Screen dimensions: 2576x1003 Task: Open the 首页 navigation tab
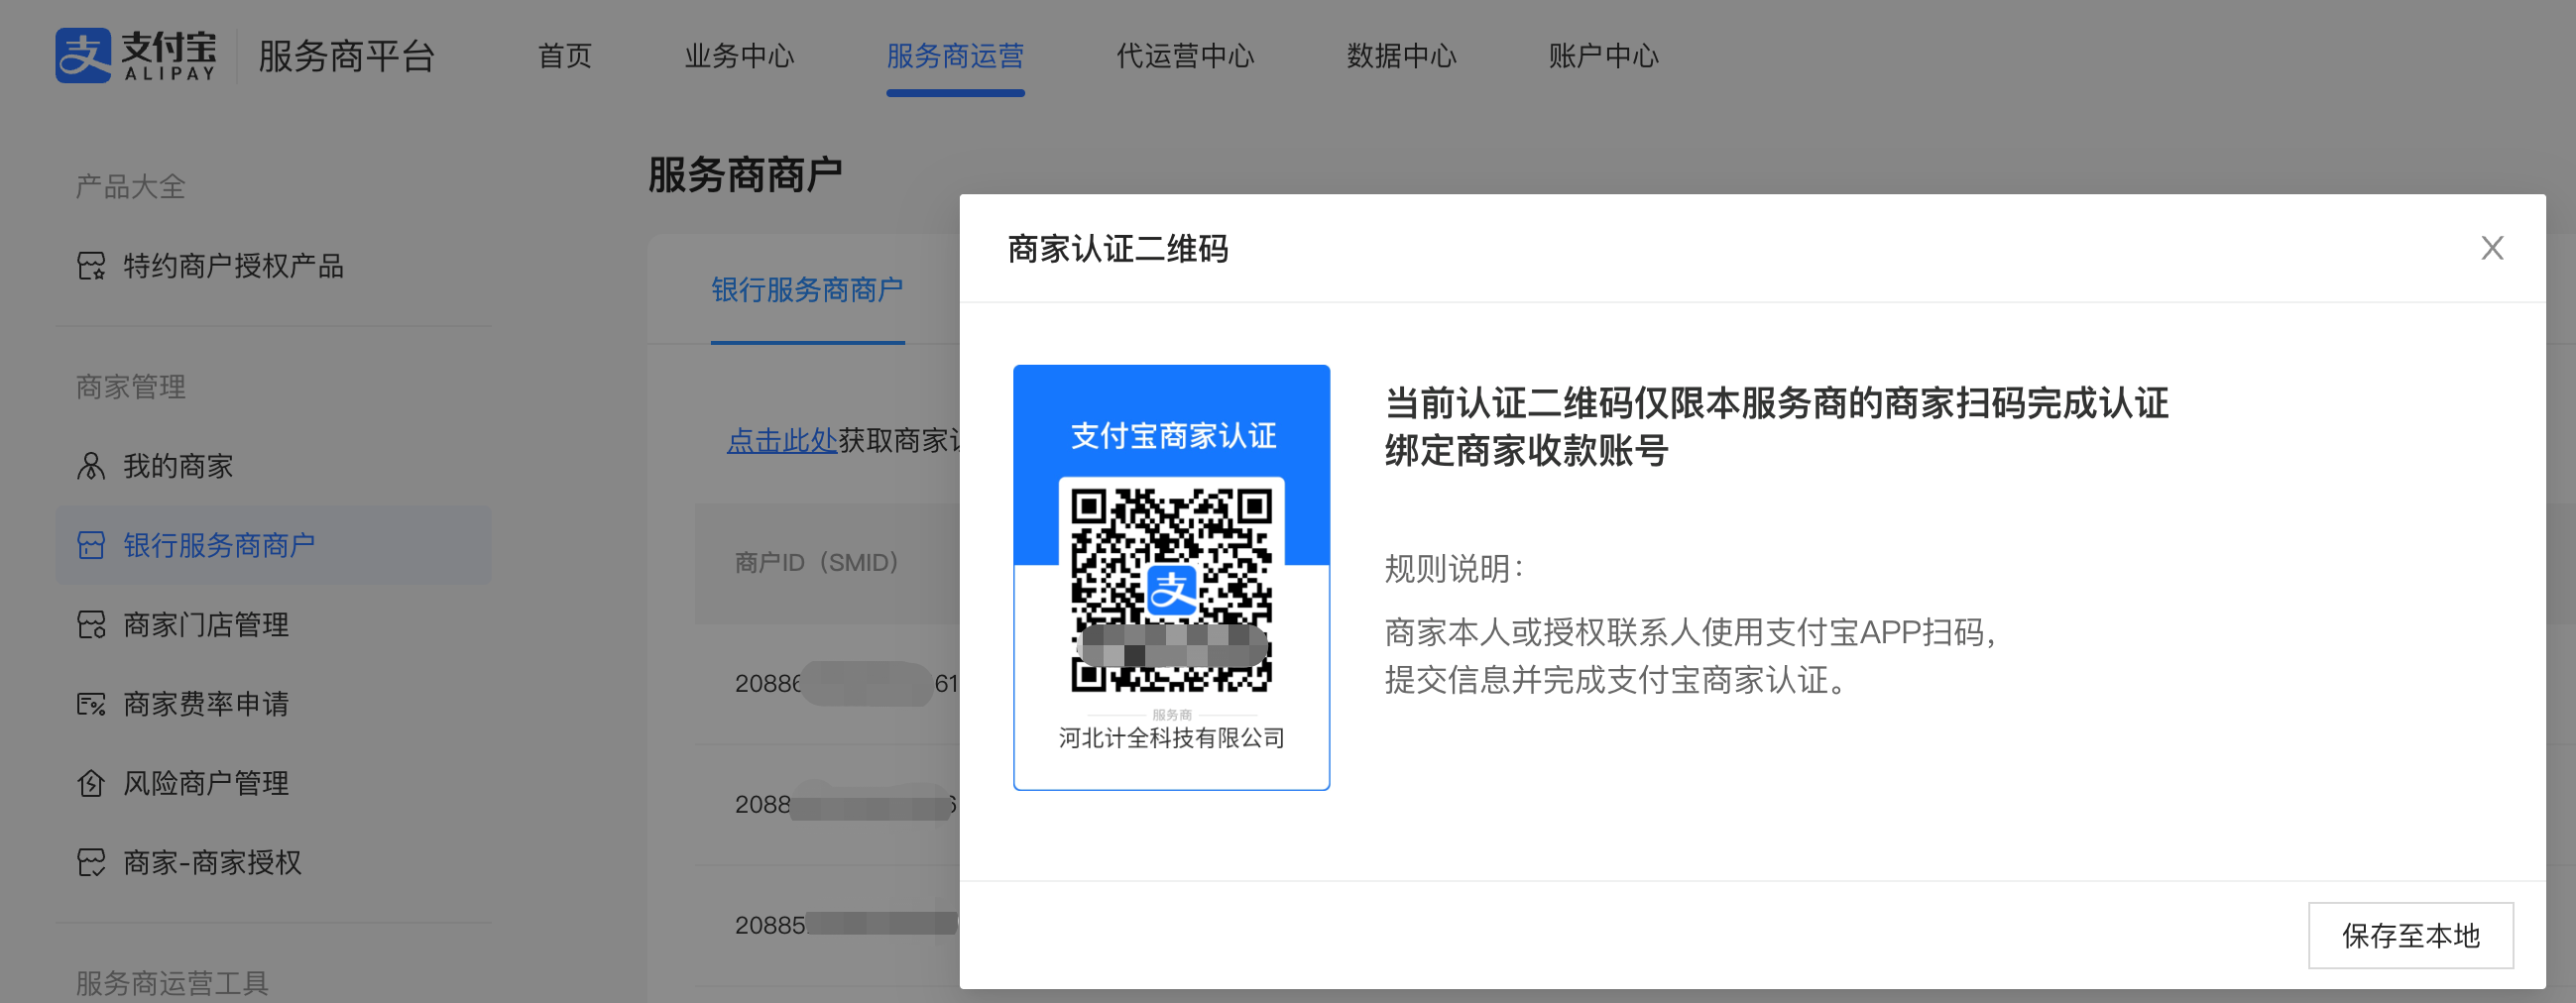(x=565, y=56)
